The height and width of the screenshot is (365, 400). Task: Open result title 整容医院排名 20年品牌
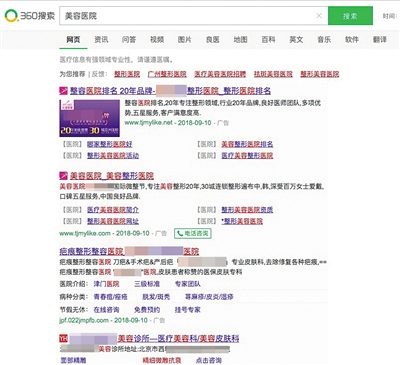[170, 91]
